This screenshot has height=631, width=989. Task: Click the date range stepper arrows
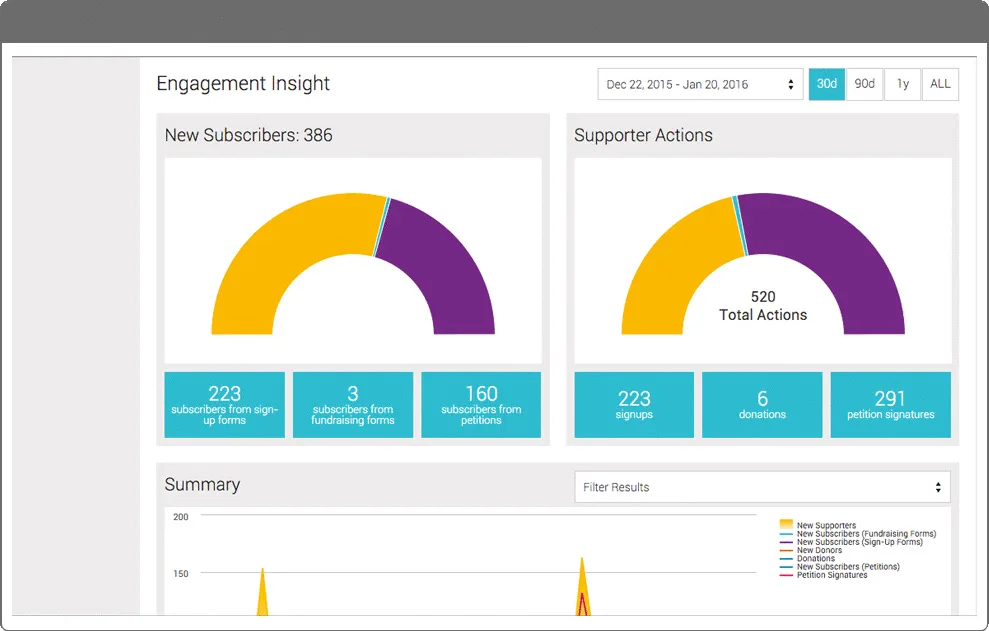pyautogui.click(x=790, y=85)
